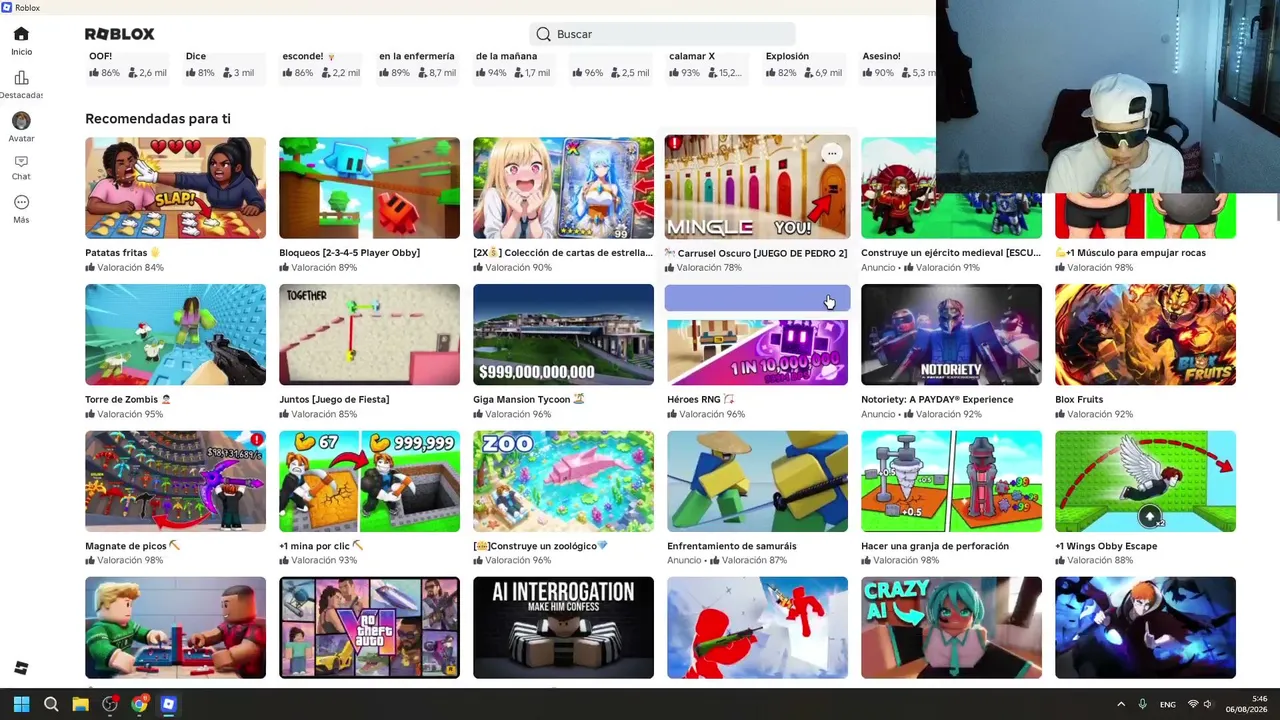Open File Explorer from the taskbar
This screenshot has width=1280, height=720.
click(80, 704)
